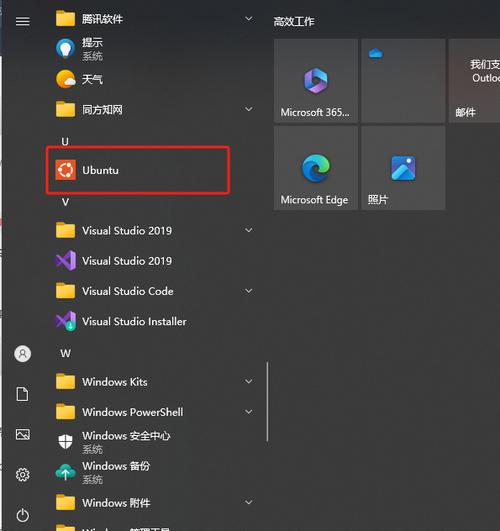Expand the Visual Studio Code folder chevron

click(x=249, y=291)
